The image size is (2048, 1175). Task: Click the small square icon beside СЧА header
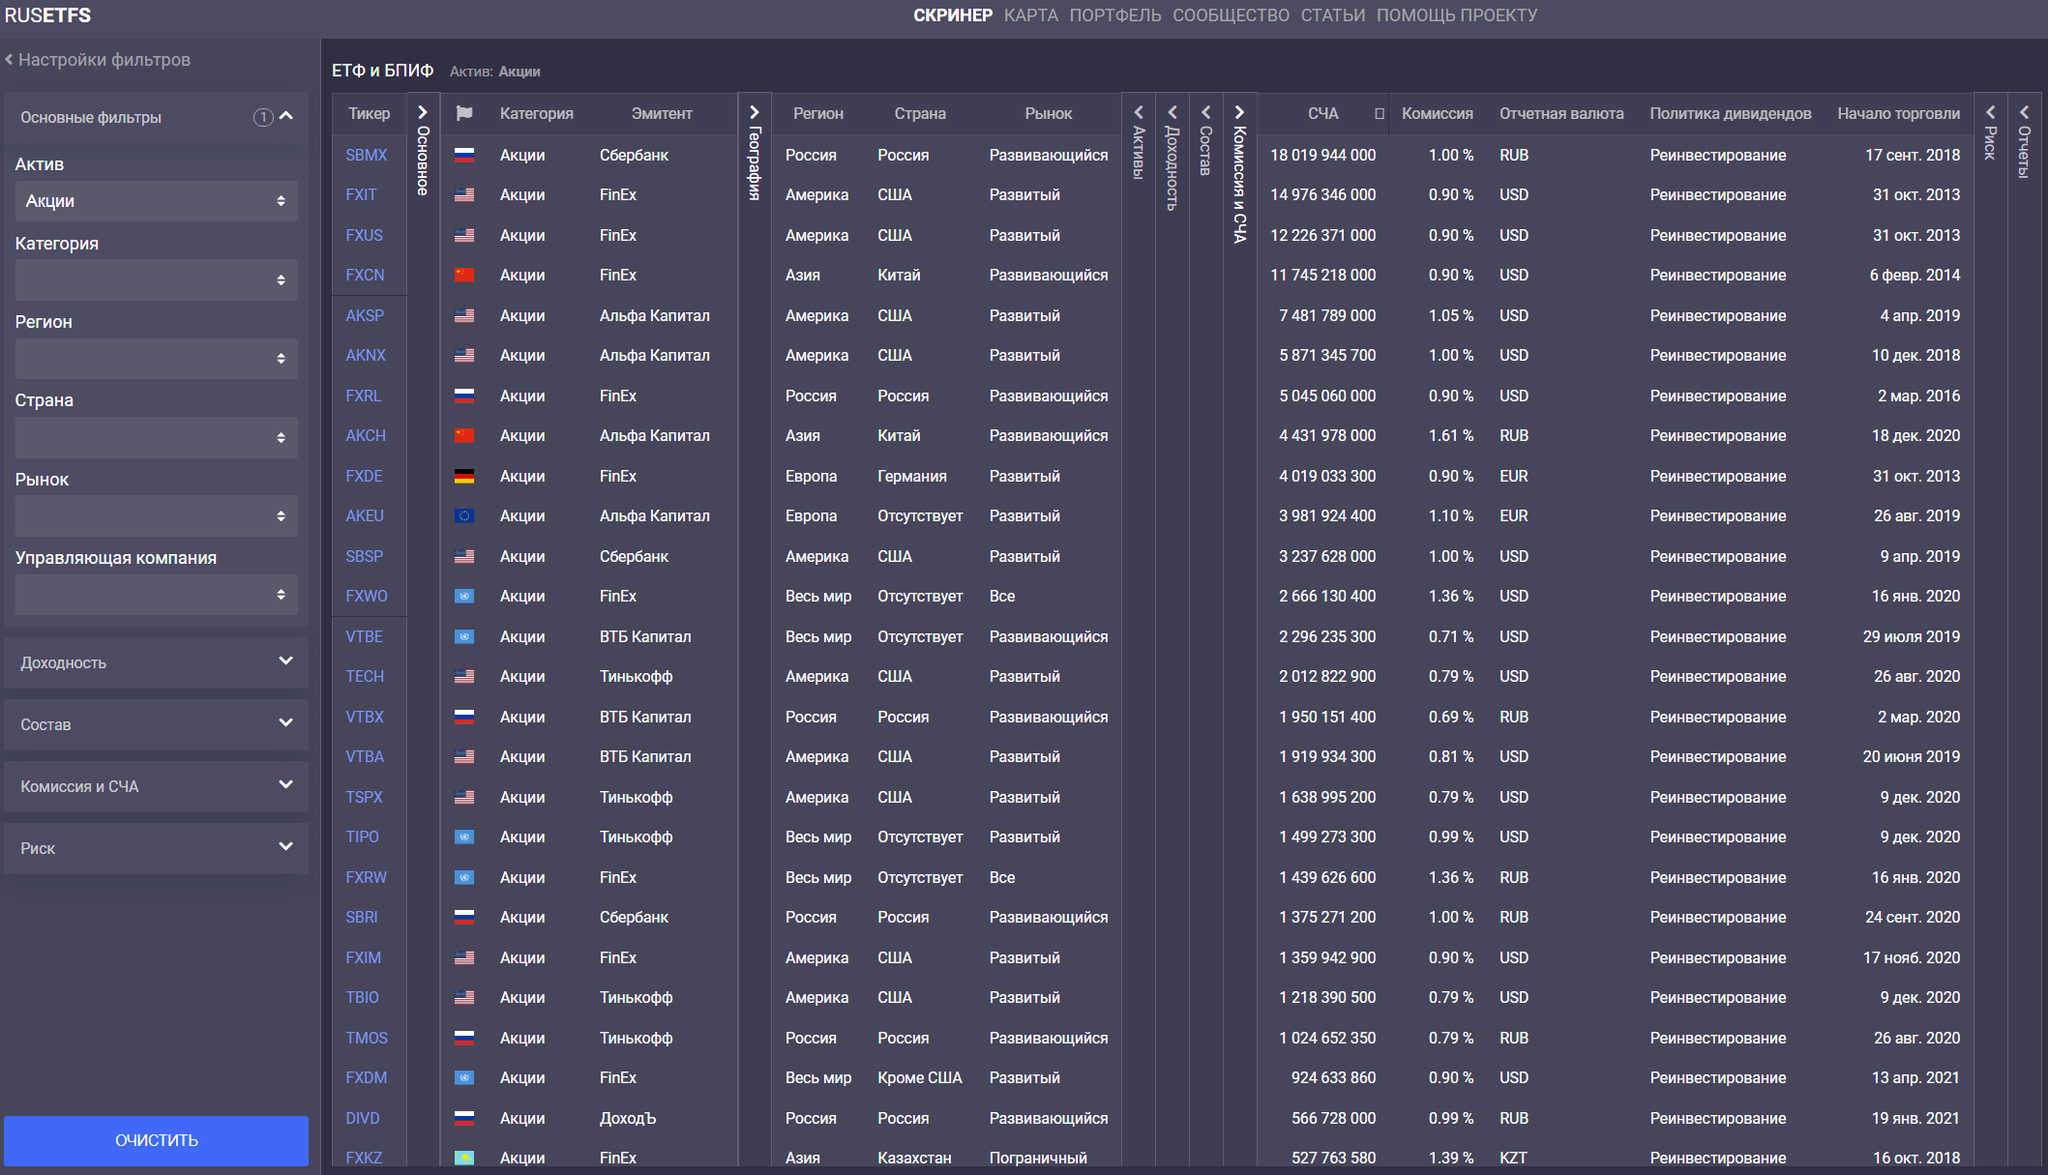[x=1379, y=114]
